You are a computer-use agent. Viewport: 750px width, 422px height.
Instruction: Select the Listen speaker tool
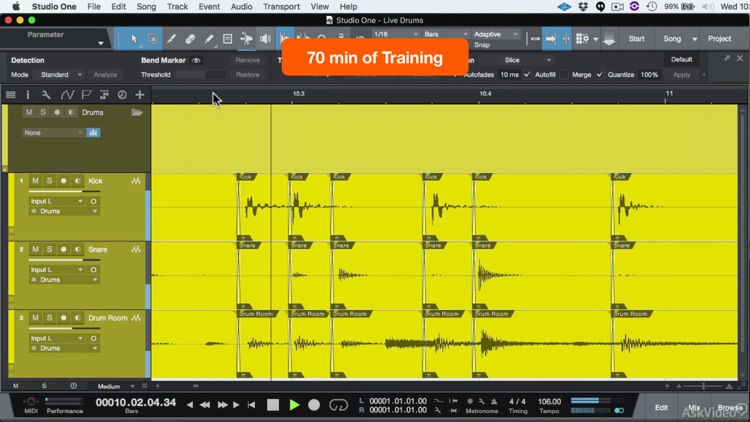tap(265, 39)
